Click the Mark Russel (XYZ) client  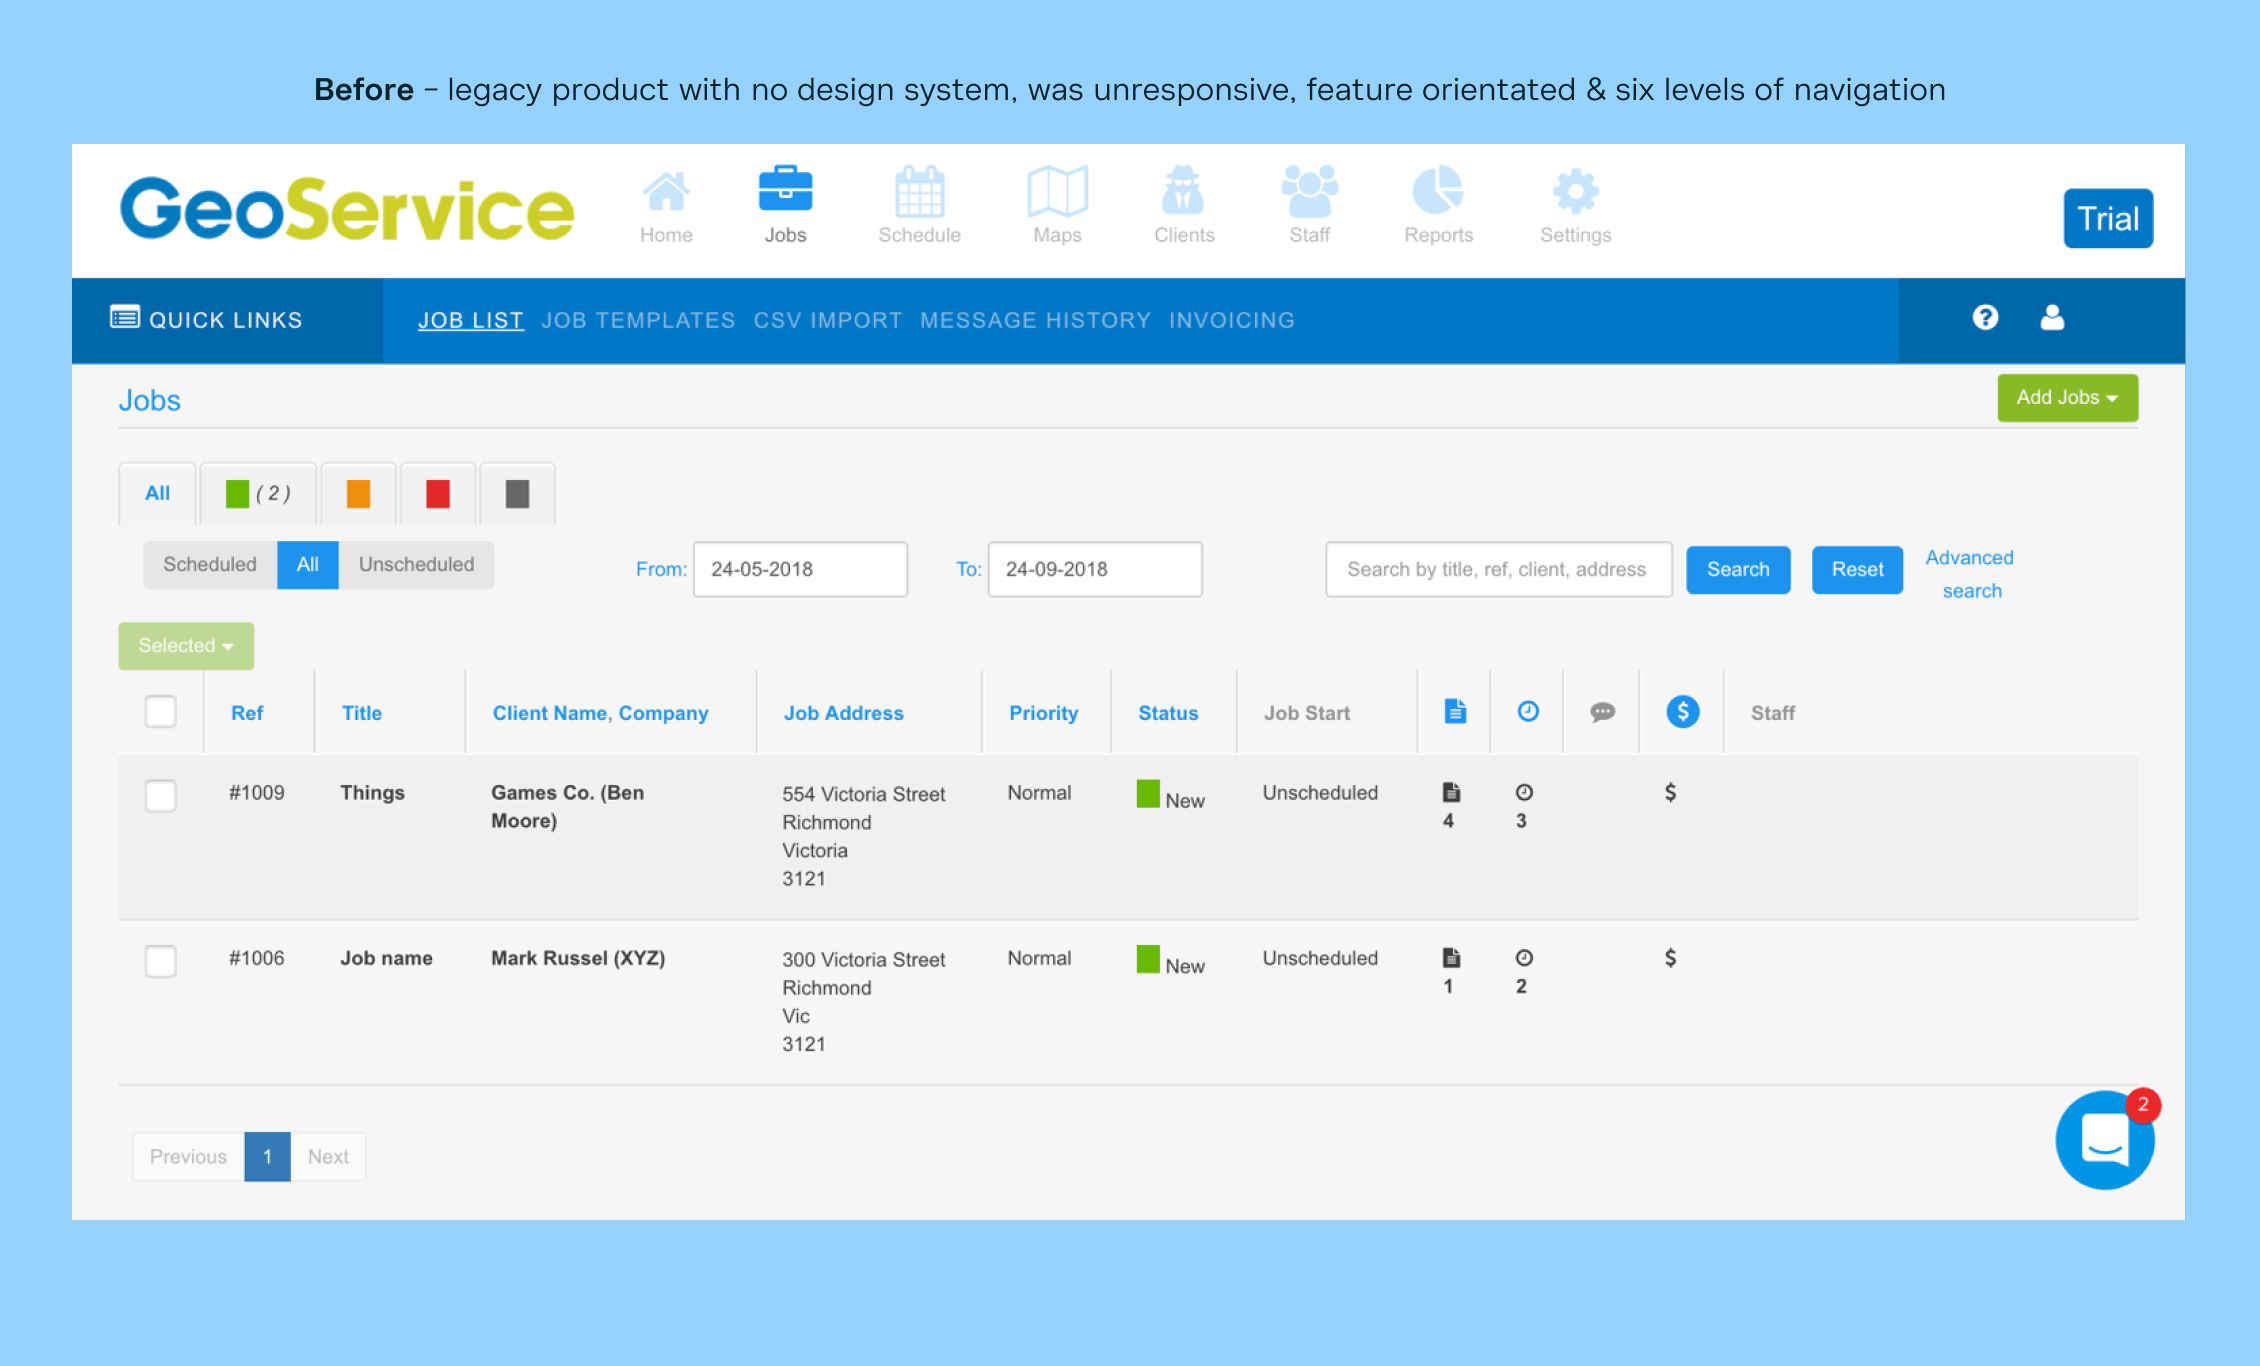(x=578, y=958)
